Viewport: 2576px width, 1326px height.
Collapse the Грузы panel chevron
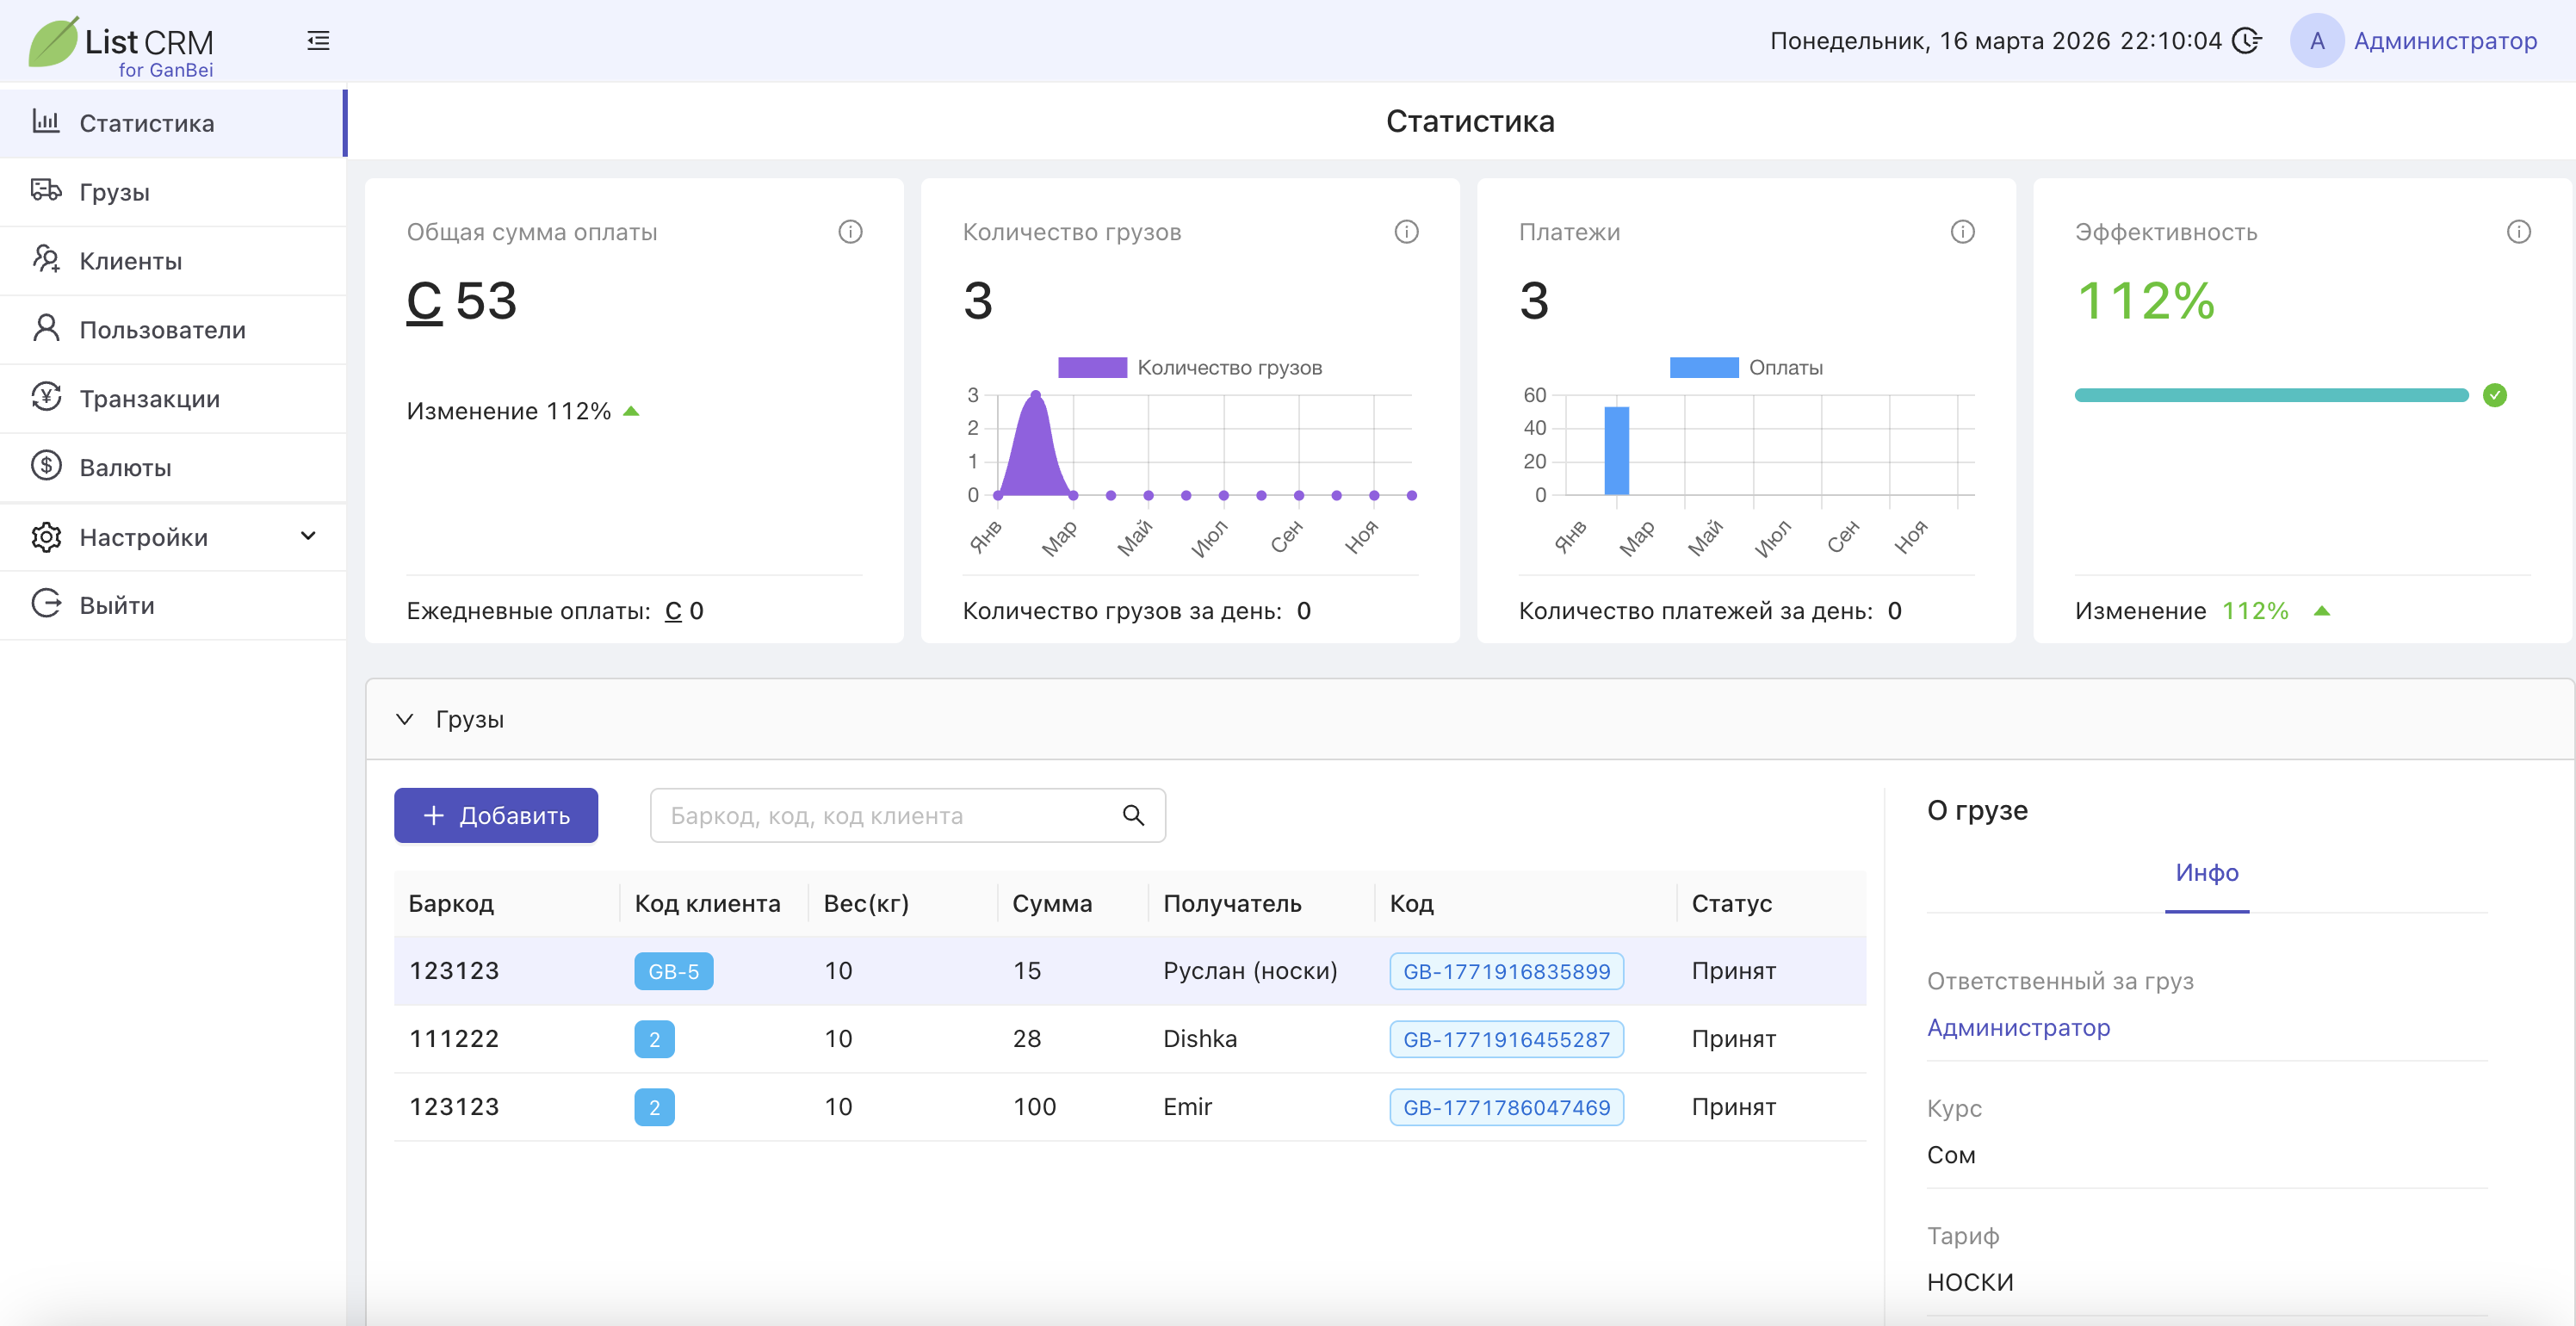pyautogui.click(x=404, y=719)
